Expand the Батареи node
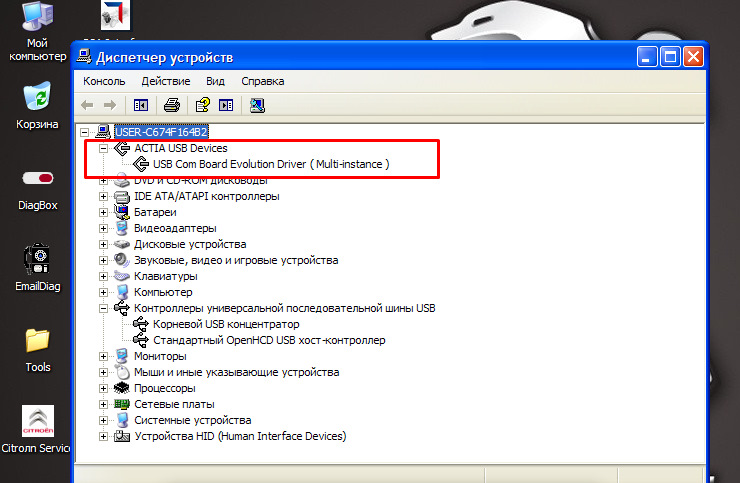 tap(103, 212)
